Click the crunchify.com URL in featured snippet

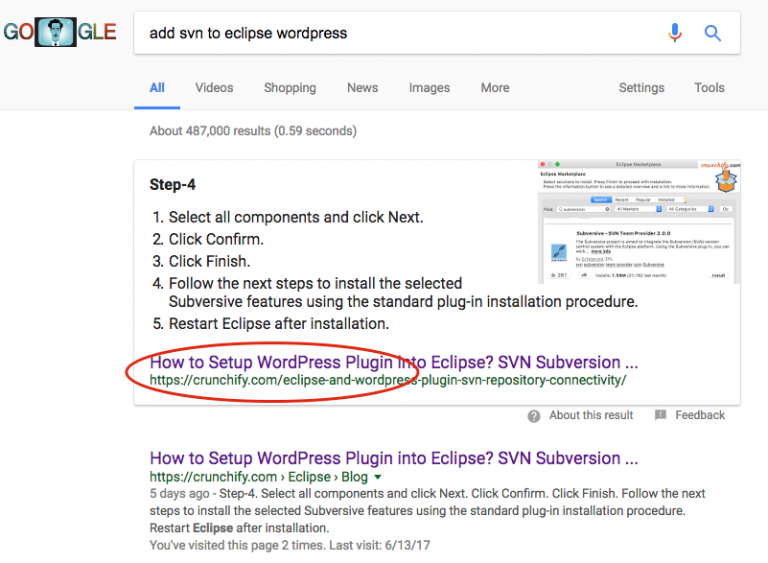[x=387, y=380]
